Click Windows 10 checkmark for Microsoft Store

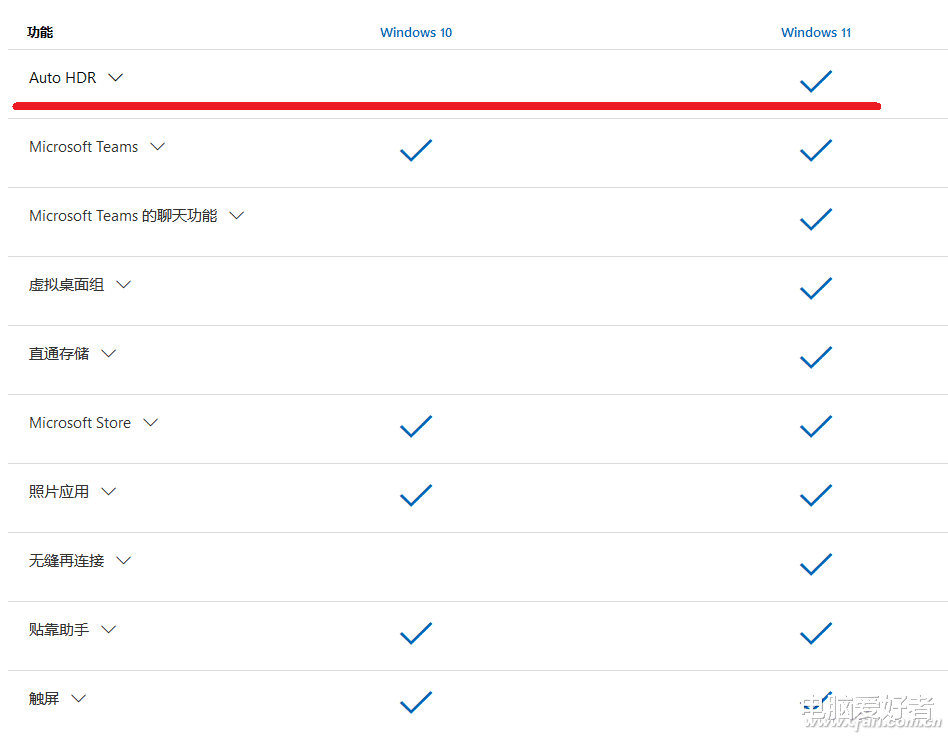click(x=416, y=426)
